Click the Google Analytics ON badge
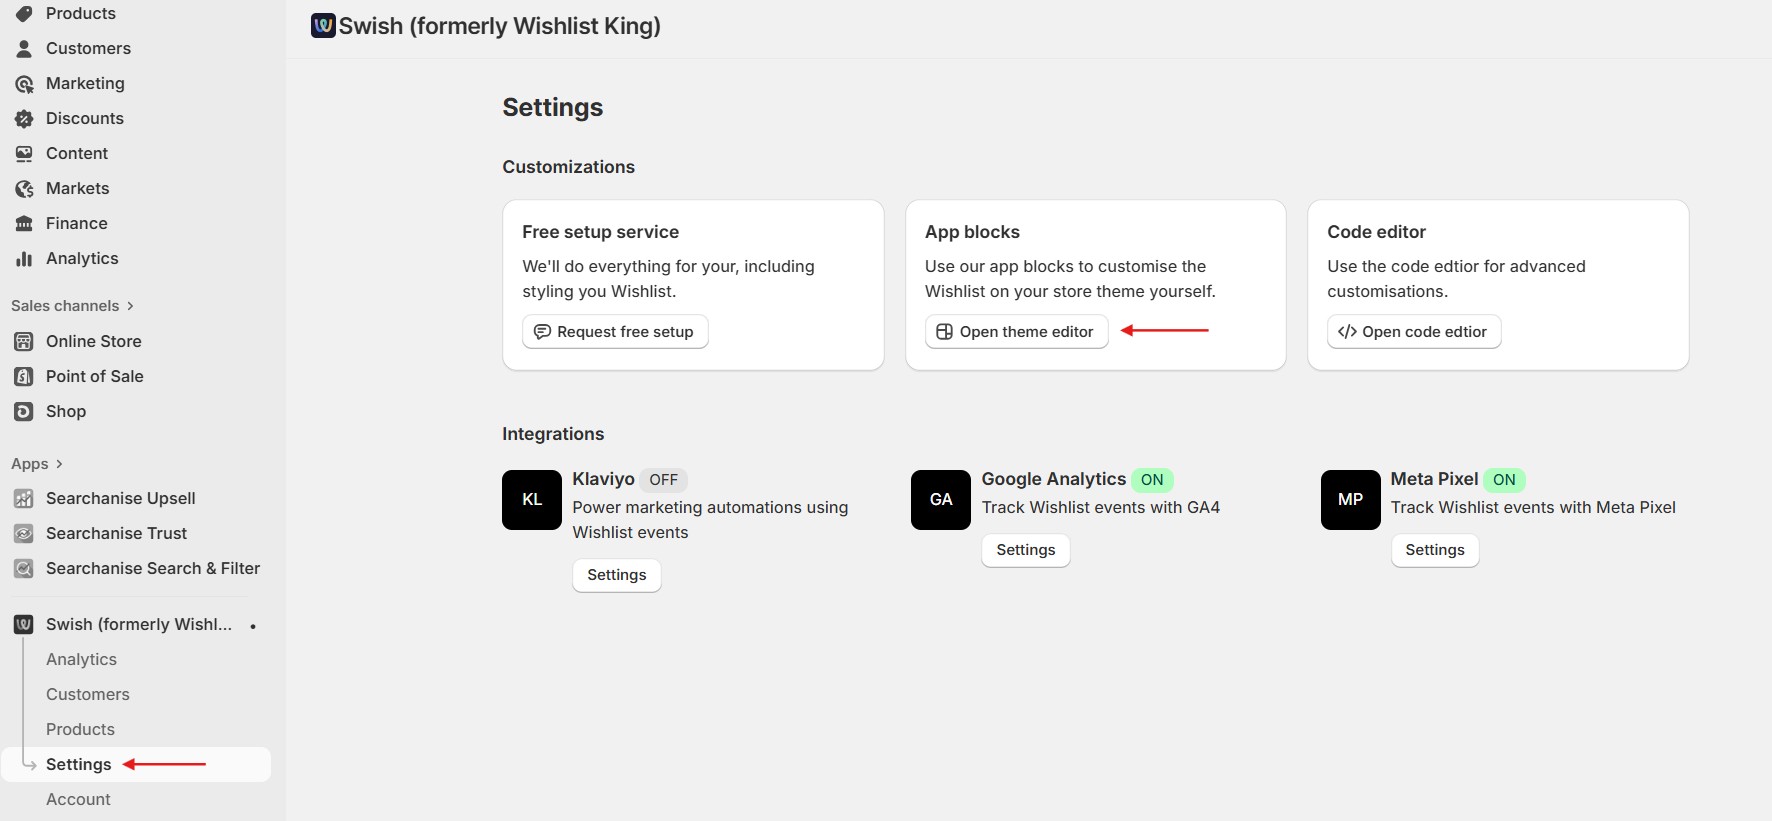Image resolution: width=1772 pixels, height=821 pixels. click(x=1152, y=480)
